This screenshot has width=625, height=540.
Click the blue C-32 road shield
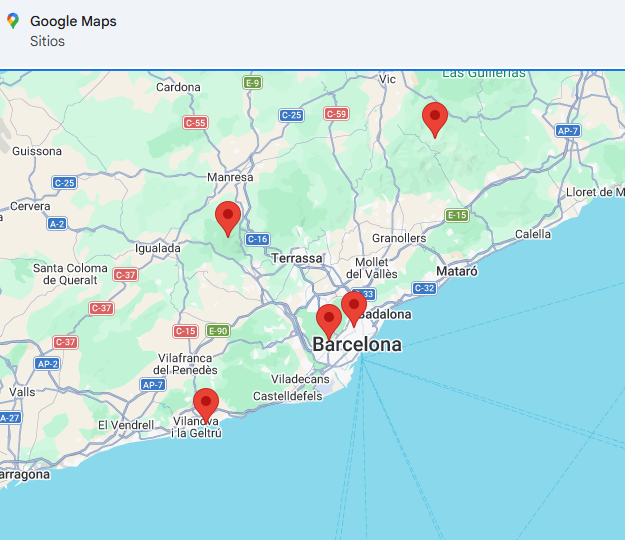[424, 288]
